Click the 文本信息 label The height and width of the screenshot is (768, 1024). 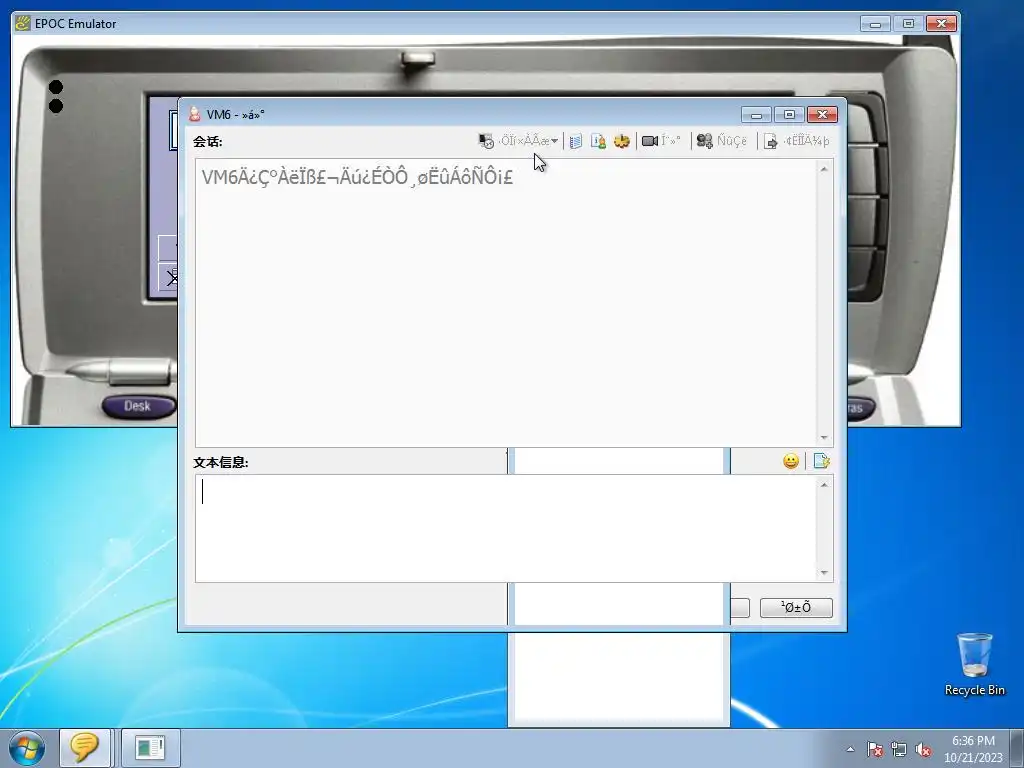click(221, 462)
